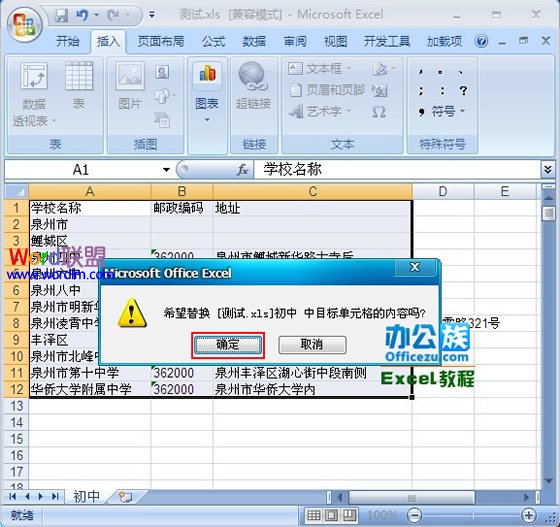Close the Microsoft Office Excel dialog
Screen dimensions: 560x527
[x=415, y=267]
